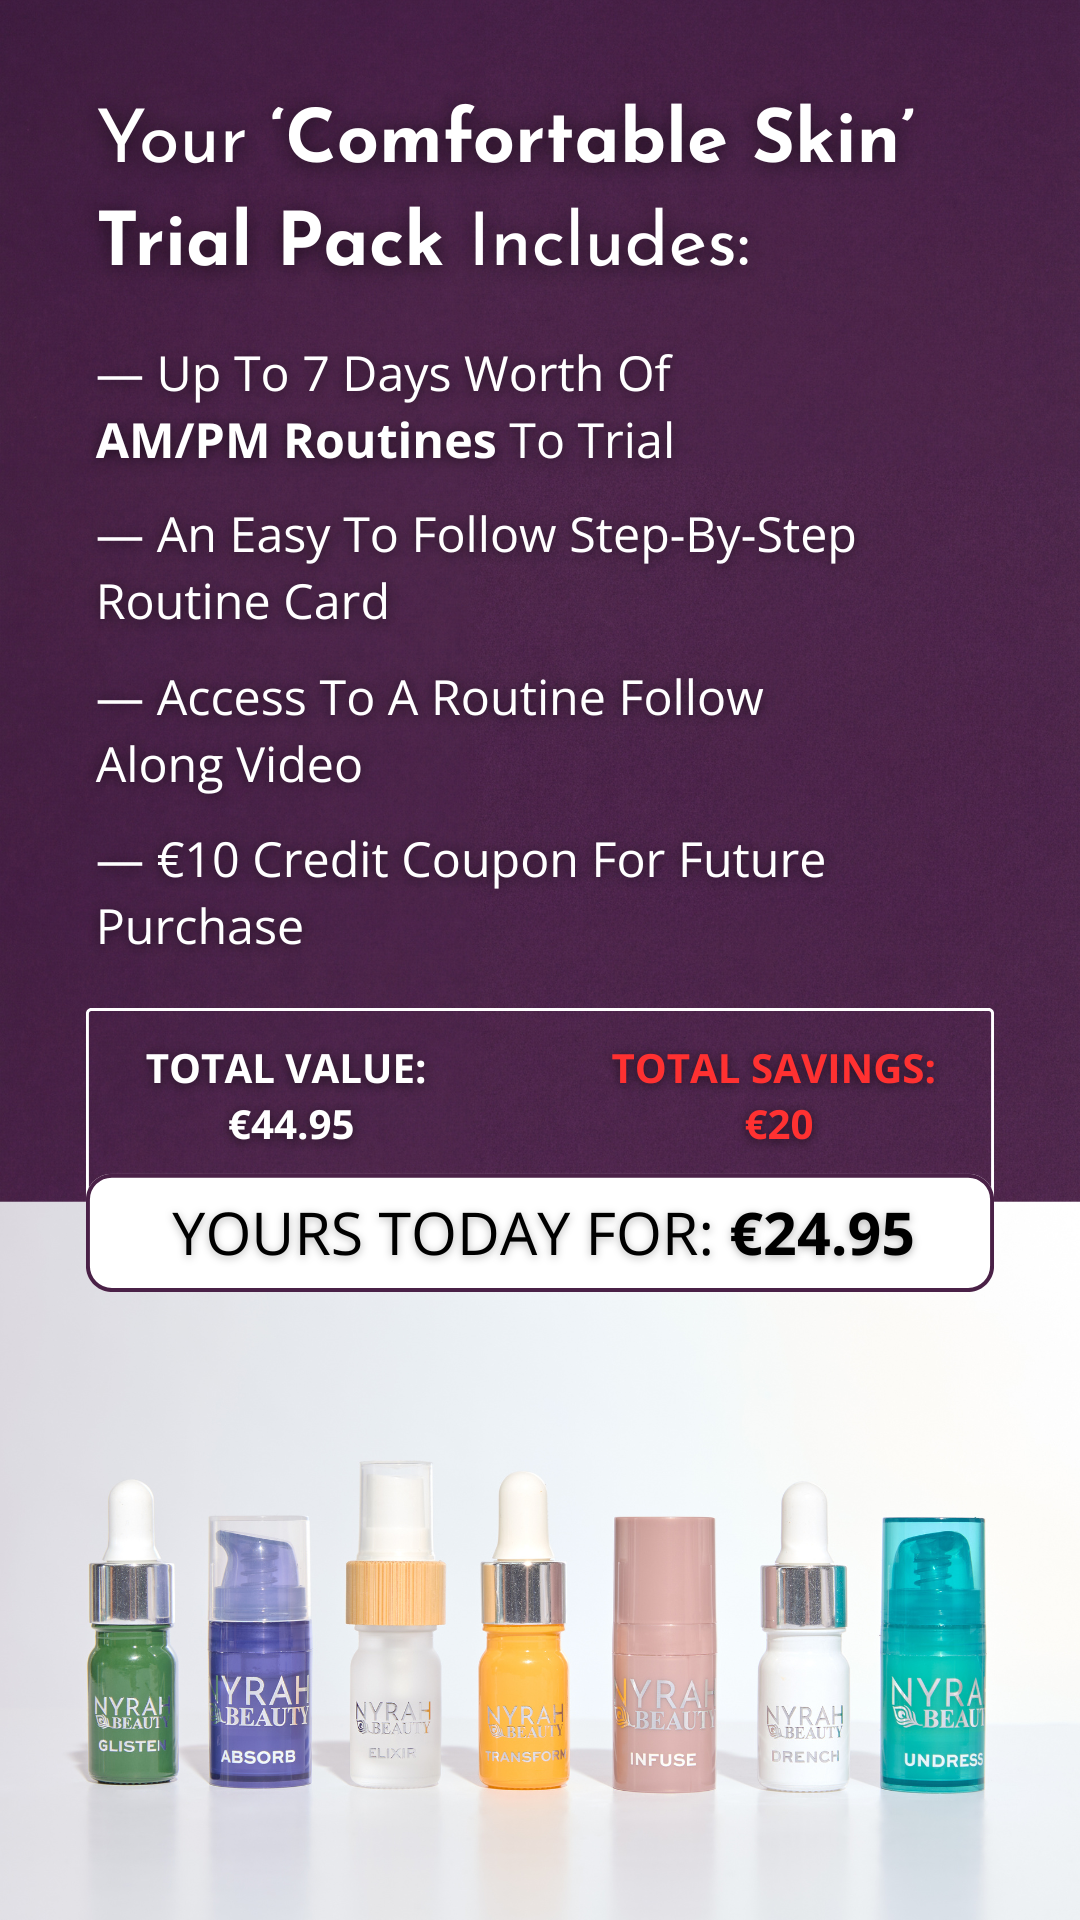Click the 'Total Value:' label
The height and width of the screenshot is (1920, 1080).
[286, 1069]
